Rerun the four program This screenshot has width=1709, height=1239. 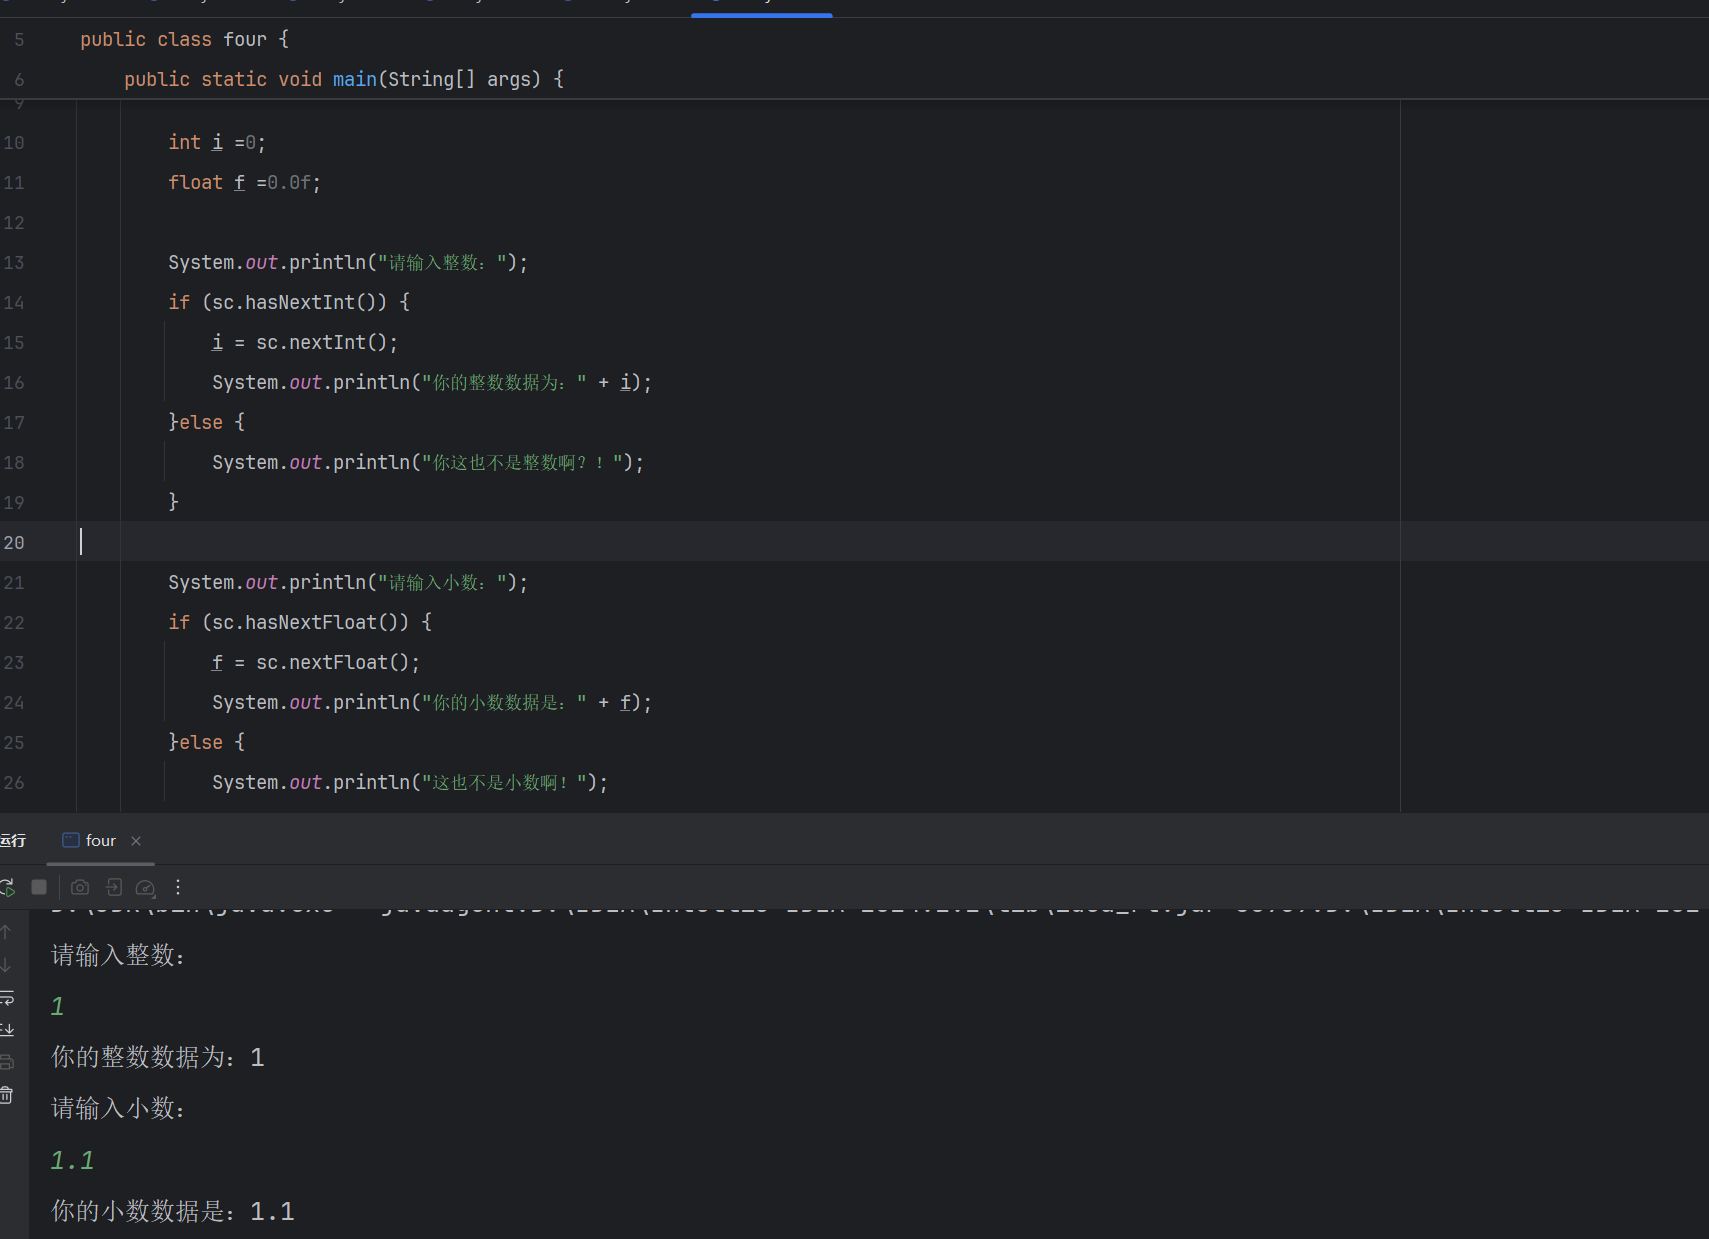[7, 887]
